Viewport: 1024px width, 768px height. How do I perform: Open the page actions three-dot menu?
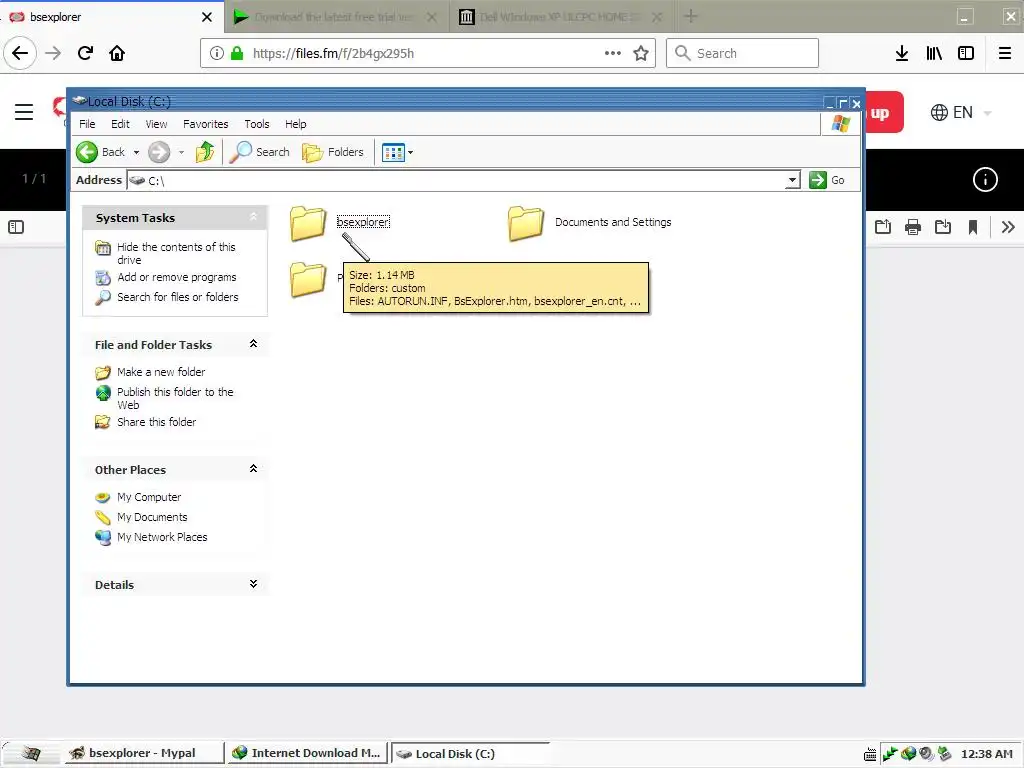coord(613,53)
